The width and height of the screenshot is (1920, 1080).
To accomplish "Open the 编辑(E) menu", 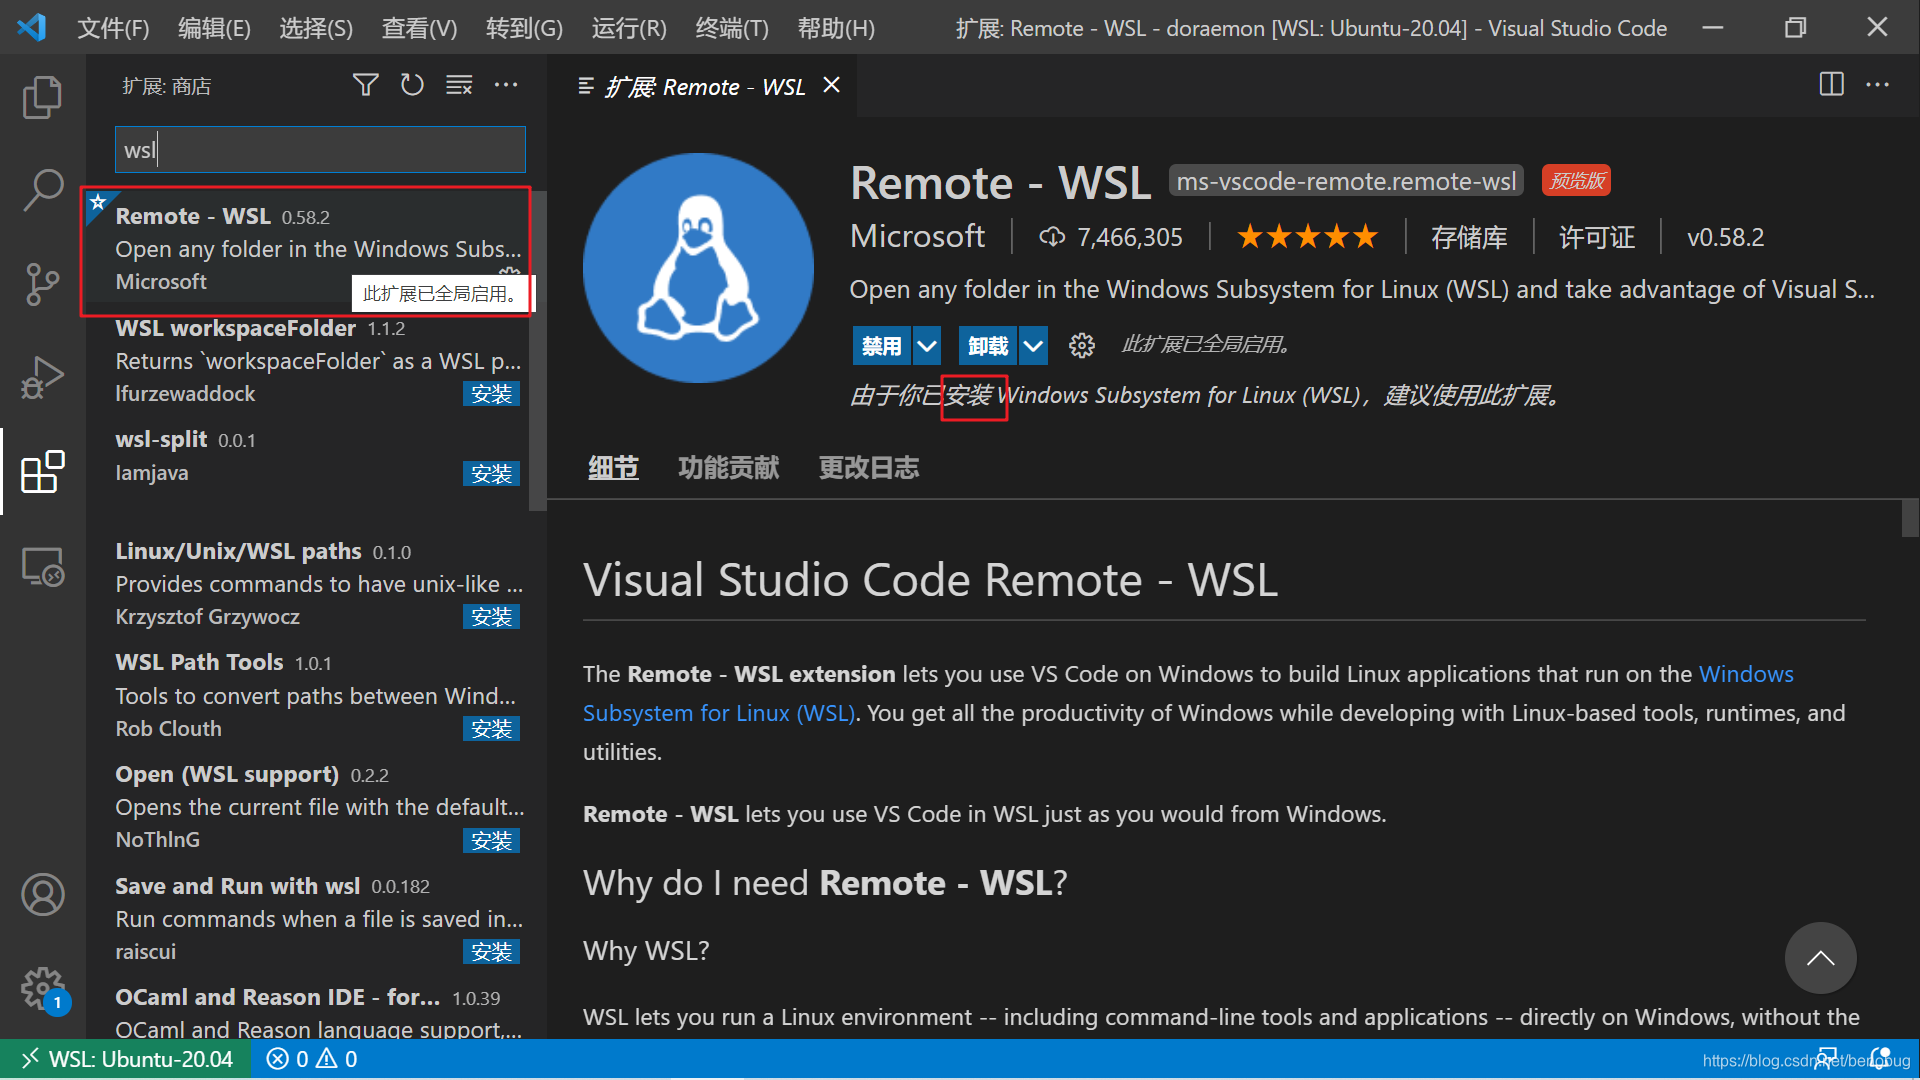I will point(214,28).
